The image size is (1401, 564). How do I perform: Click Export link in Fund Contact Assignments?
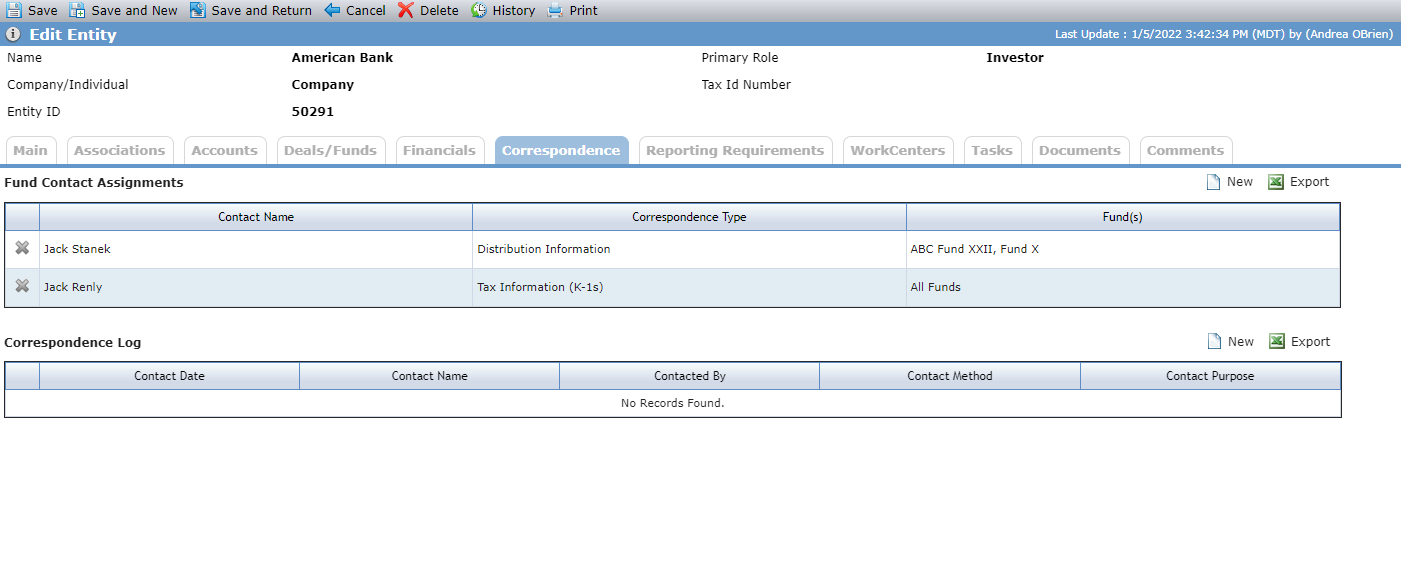1310,182
